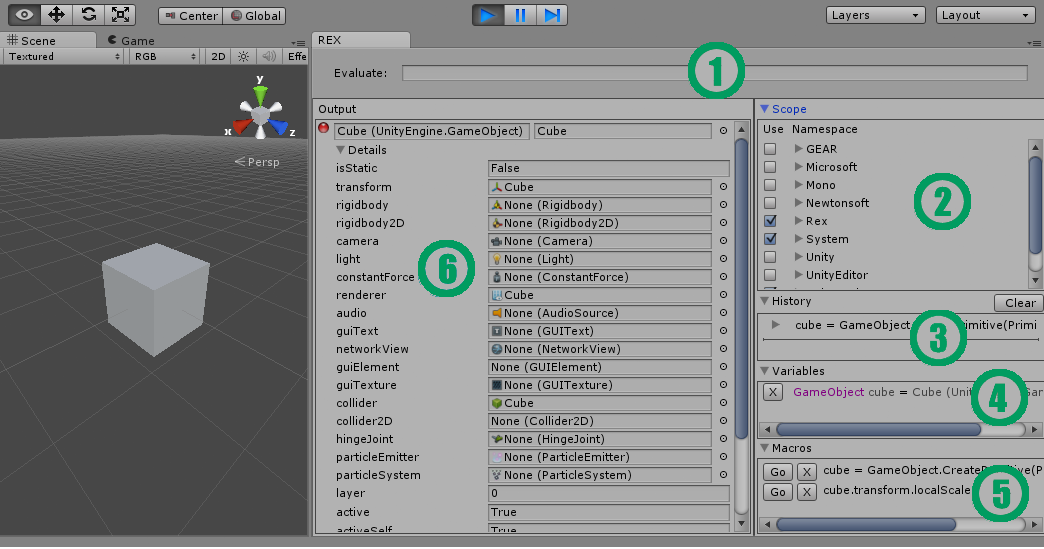This screenshot has width=1044, height=549.
Task: Collapse the Variables section
Action: pyautogui.click(x=764, y=371)
